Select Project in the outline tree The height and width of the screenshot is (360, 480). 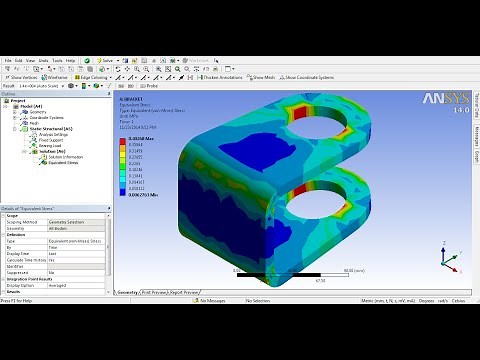[x=18, y=101]
